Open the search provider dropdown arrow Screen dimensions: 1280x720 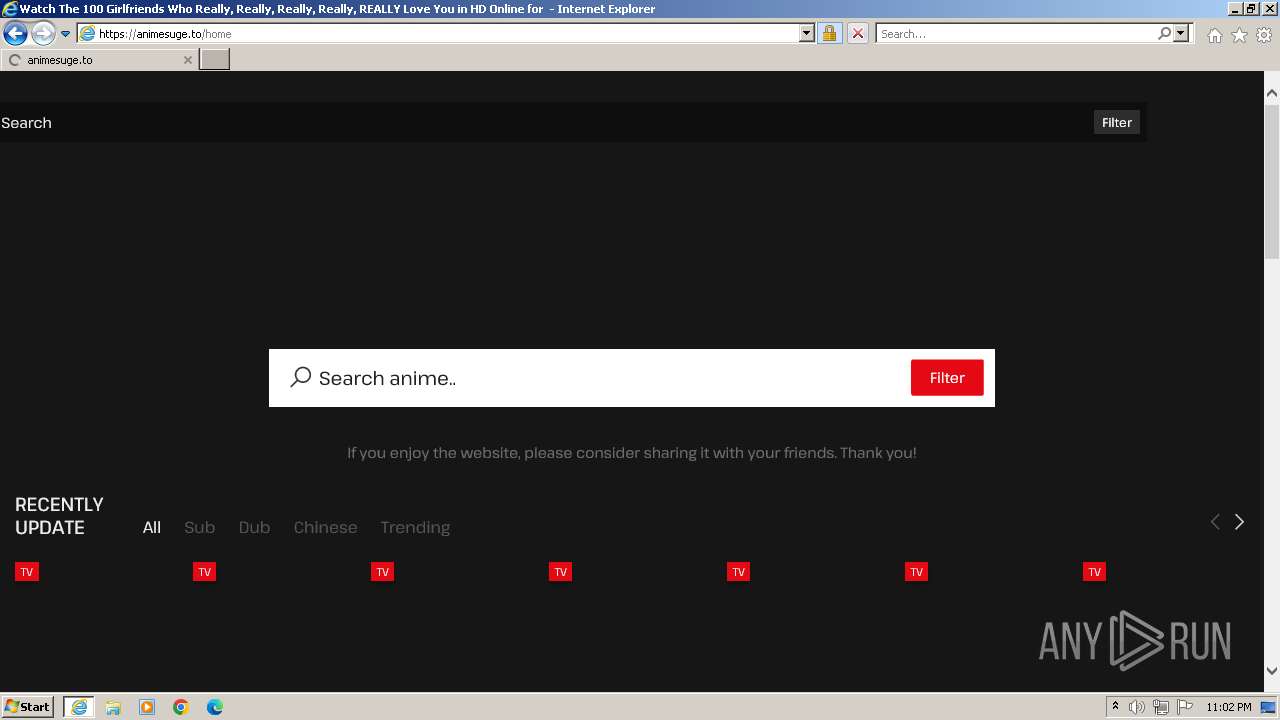tap(1181, 33)
